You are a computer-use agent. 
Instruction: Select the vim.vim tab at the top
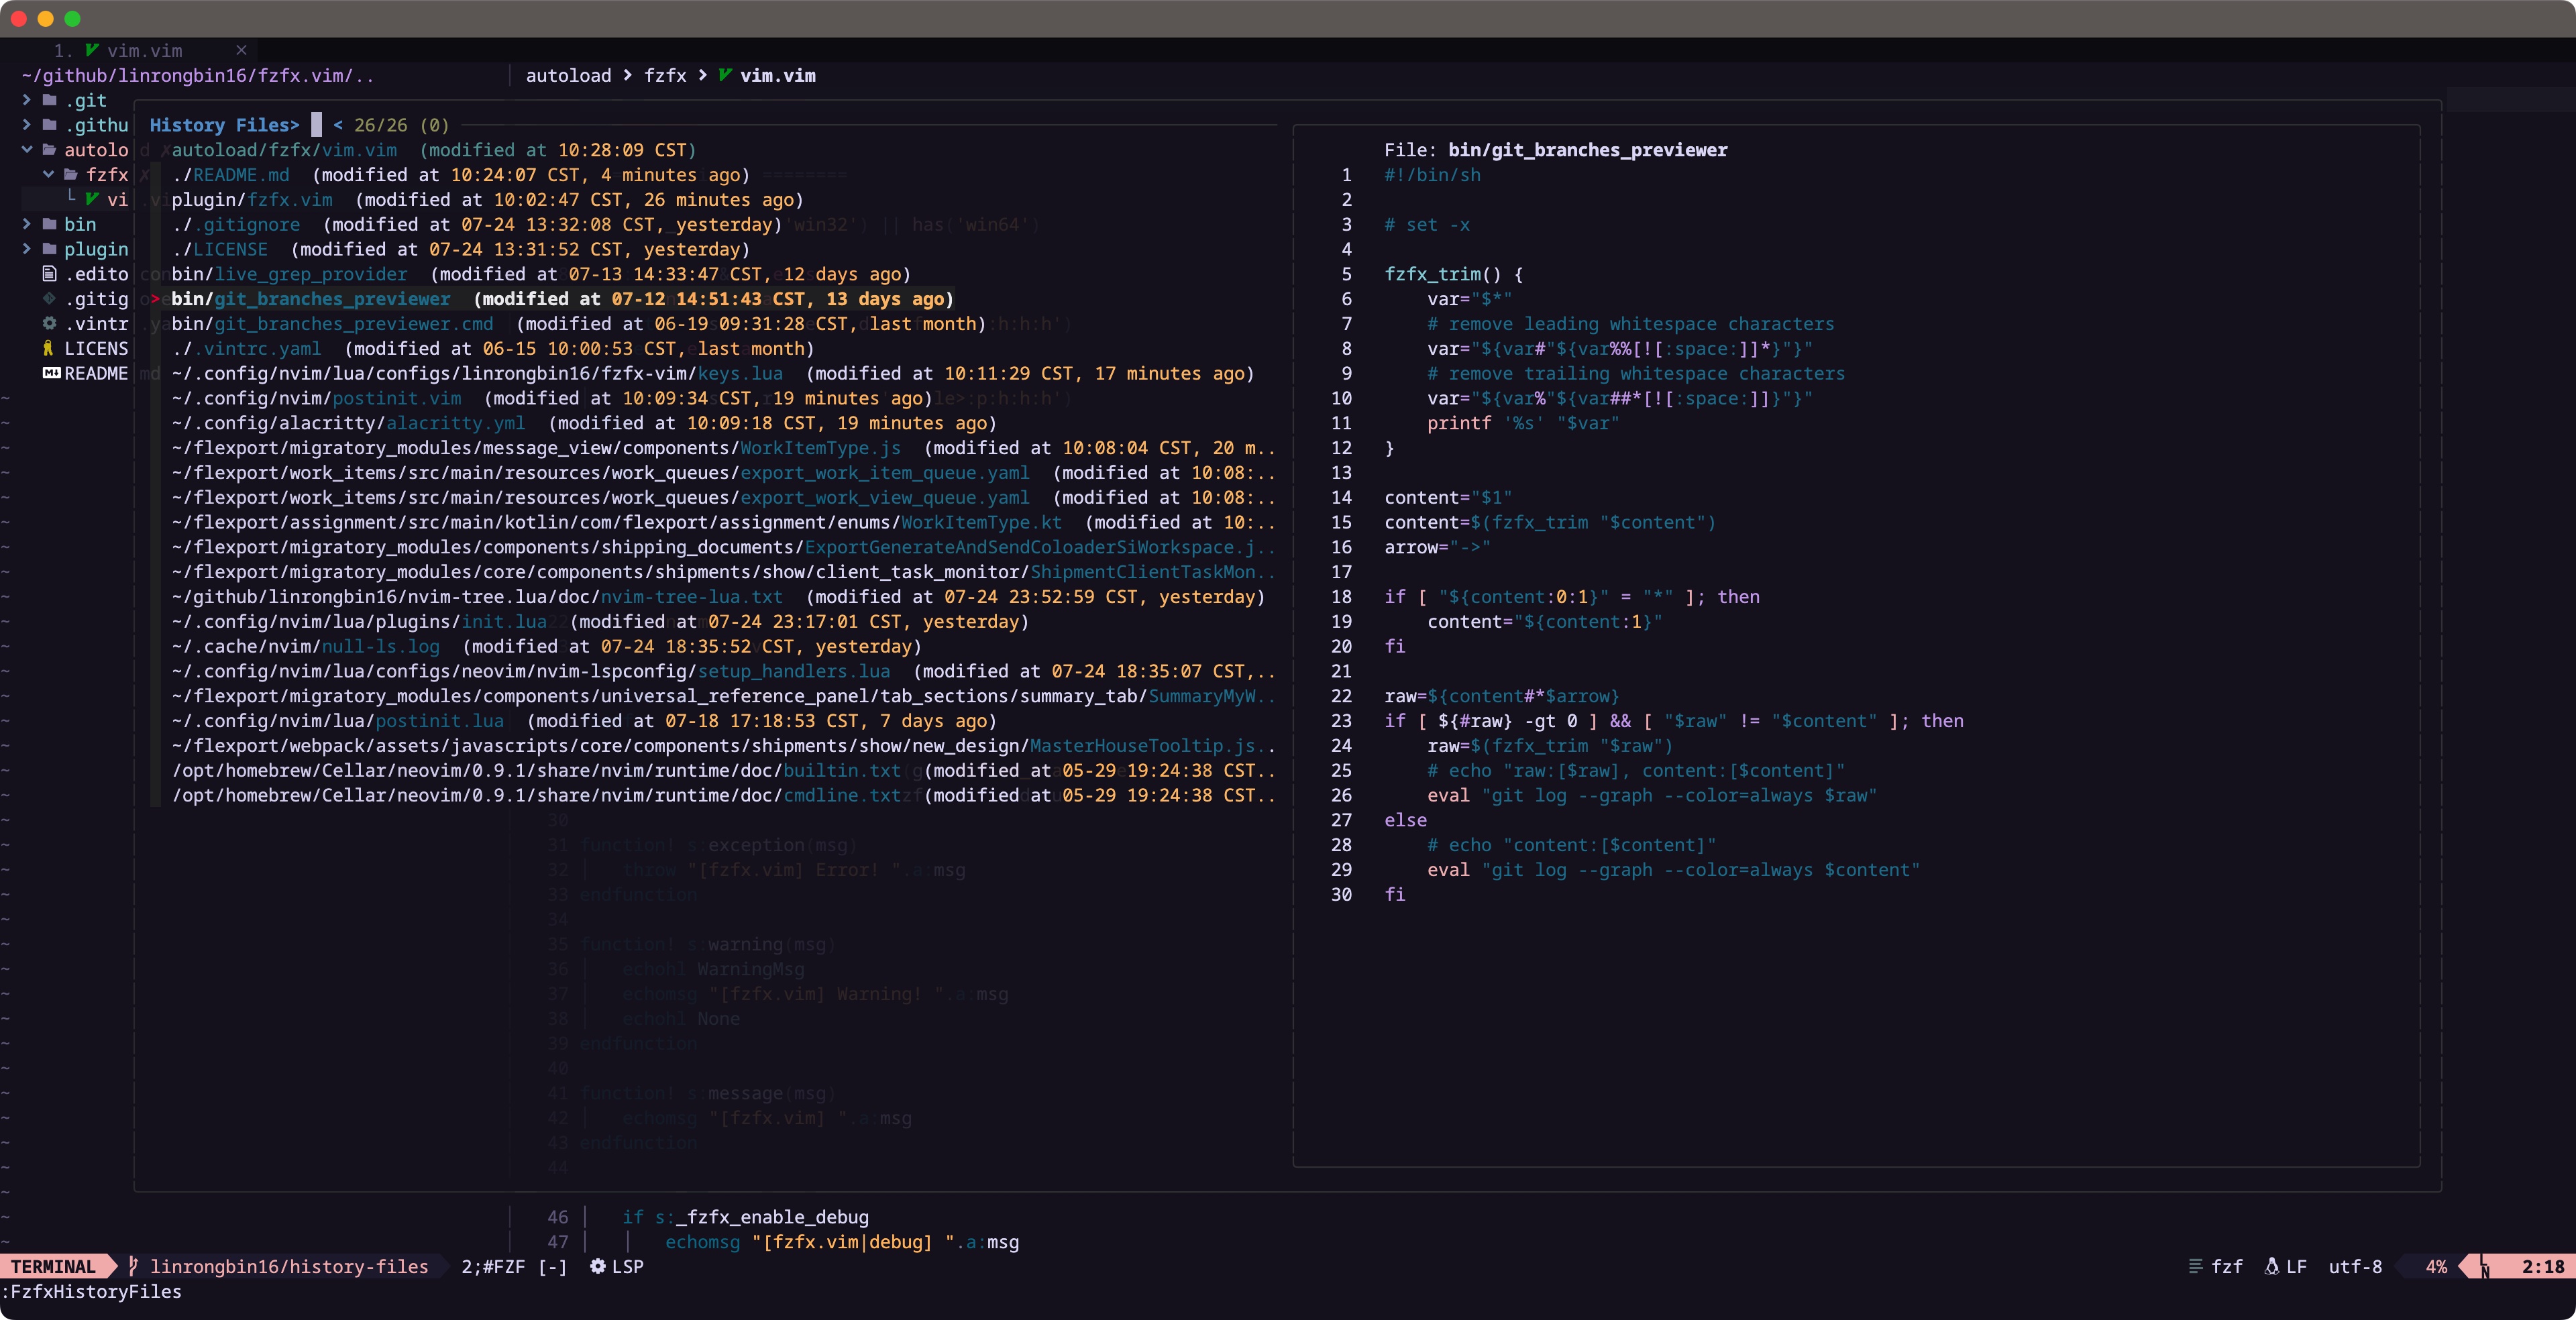145,50
